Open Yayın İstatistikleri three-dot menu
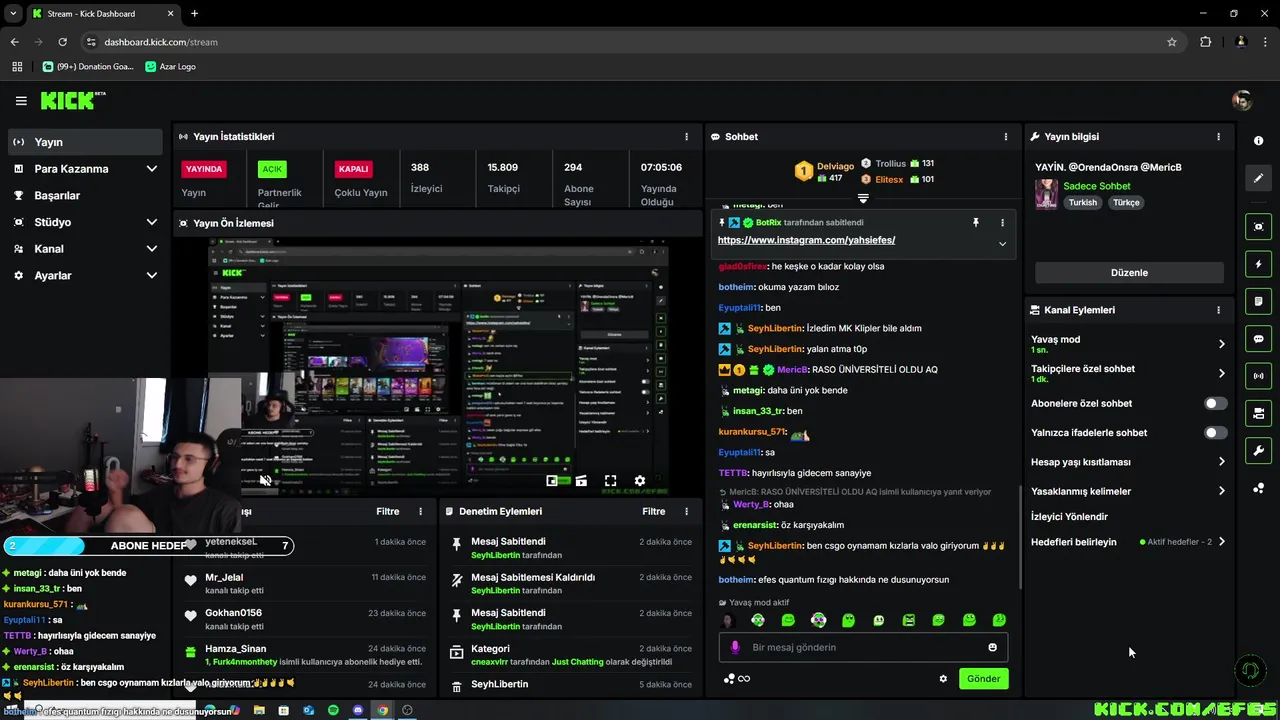The width and height of the screenshot is (1280, 720). click(686, 136)
